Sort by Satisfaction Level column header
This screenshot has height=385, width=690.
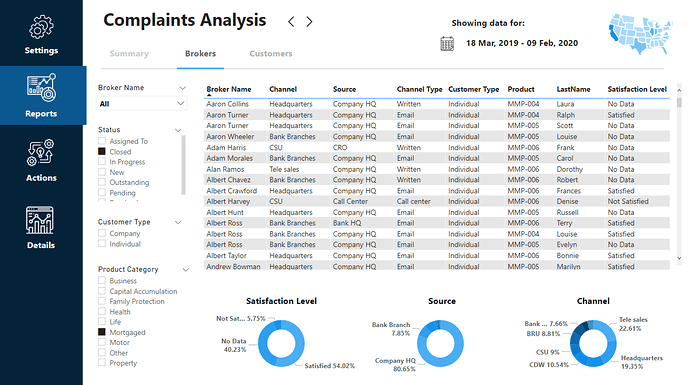637,89
